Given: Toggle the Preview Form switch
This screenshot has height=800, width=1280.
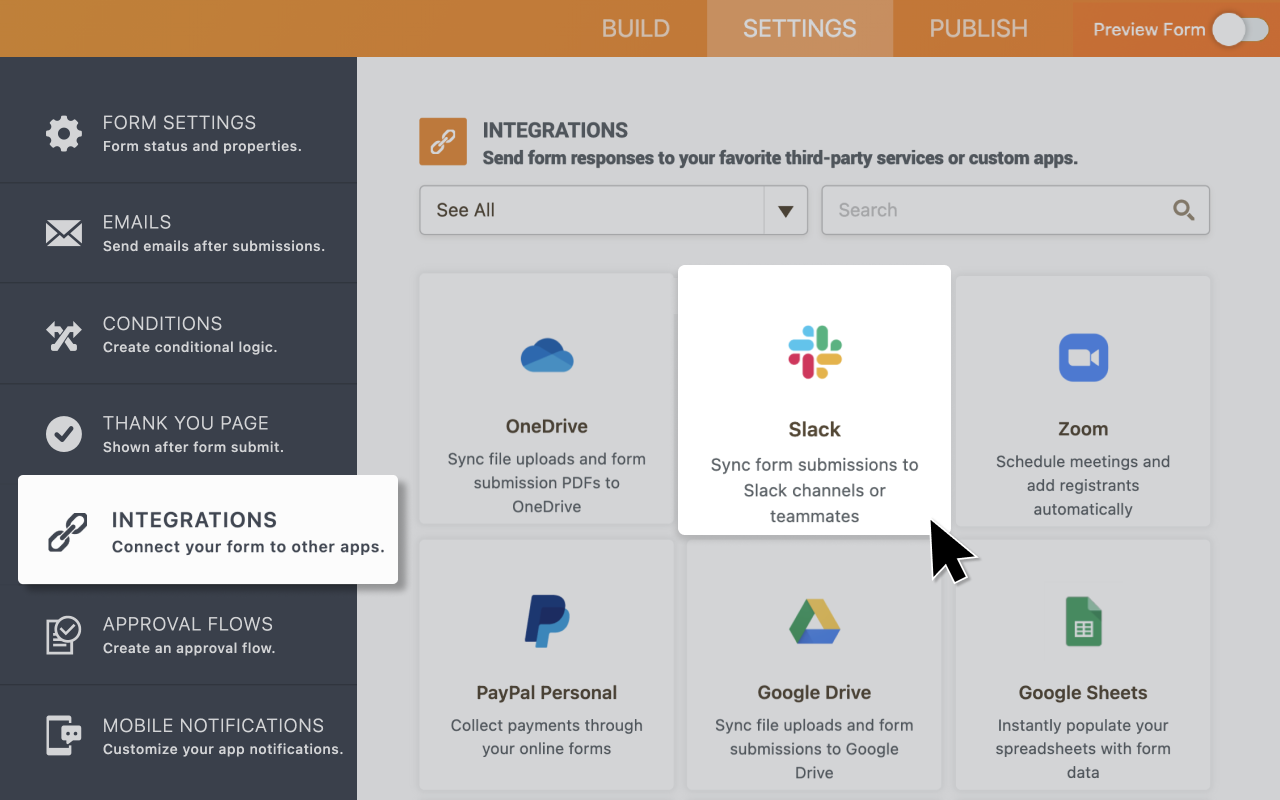Looking at the screenshot, I should click(1240, 30).
